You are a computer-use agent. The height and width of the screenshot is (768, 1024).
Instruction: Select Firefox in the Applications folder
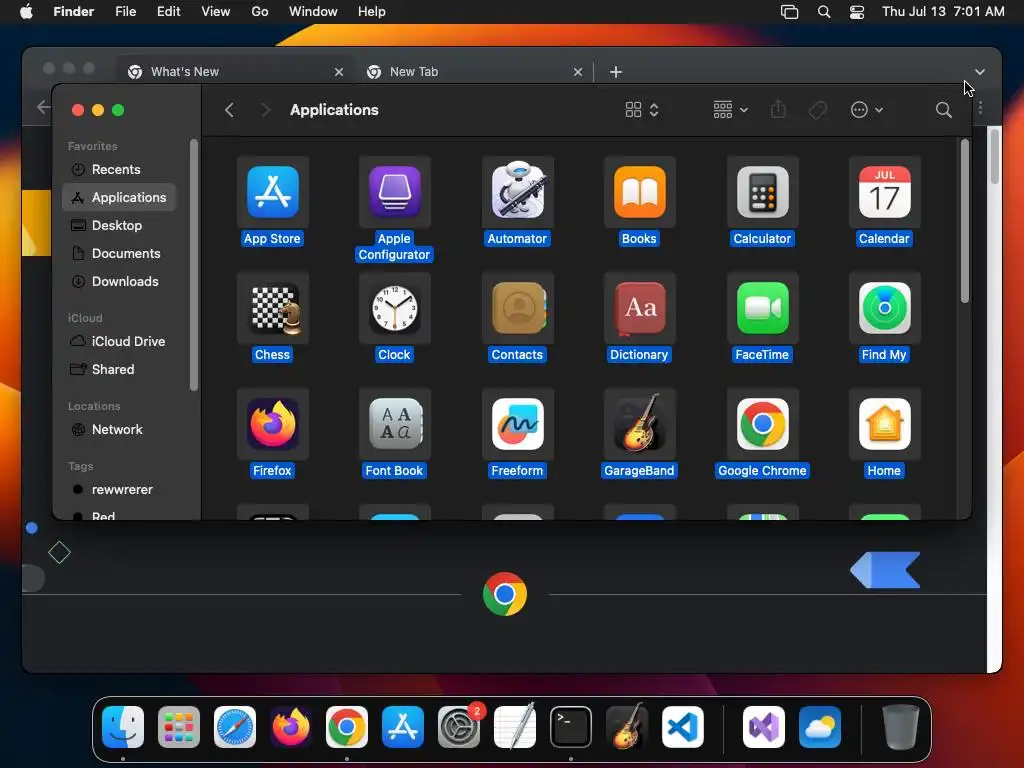pos(272,424)
